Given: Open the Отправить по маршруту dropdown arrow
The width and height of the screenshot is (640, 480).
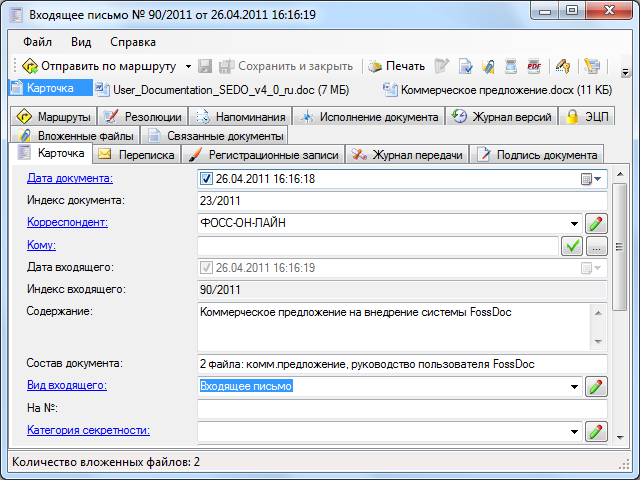Looking at the screenshot, I should 188,66.
